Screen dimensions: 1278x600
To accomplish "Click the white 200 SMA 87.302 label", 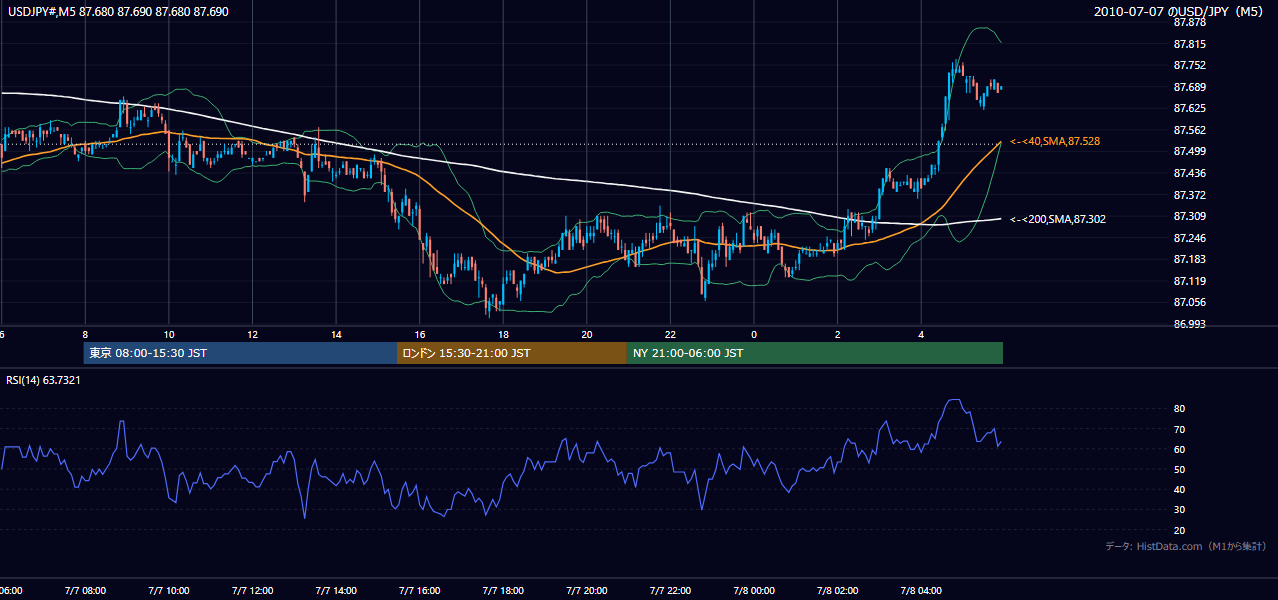I will click(1058, 219).
